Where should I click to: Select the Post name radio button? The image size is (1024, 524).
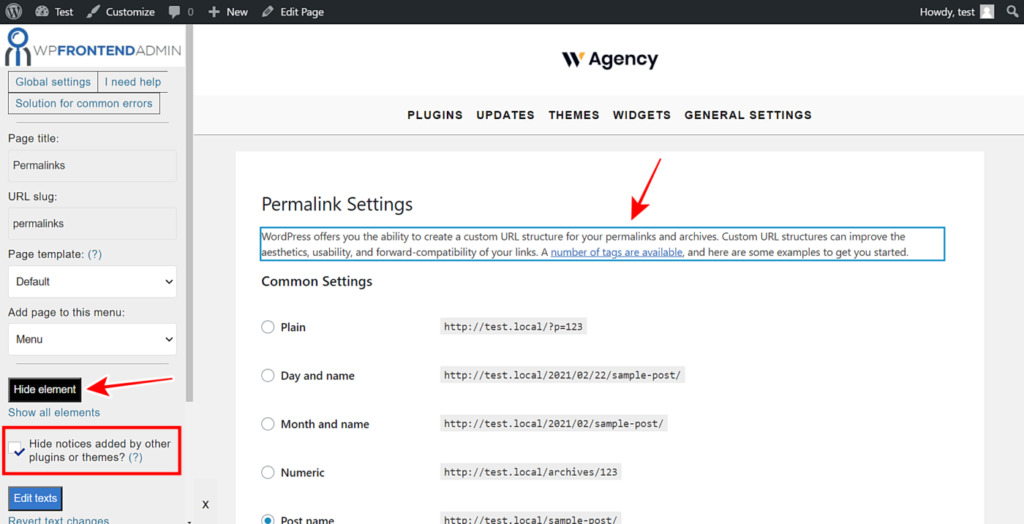(268, 520)
